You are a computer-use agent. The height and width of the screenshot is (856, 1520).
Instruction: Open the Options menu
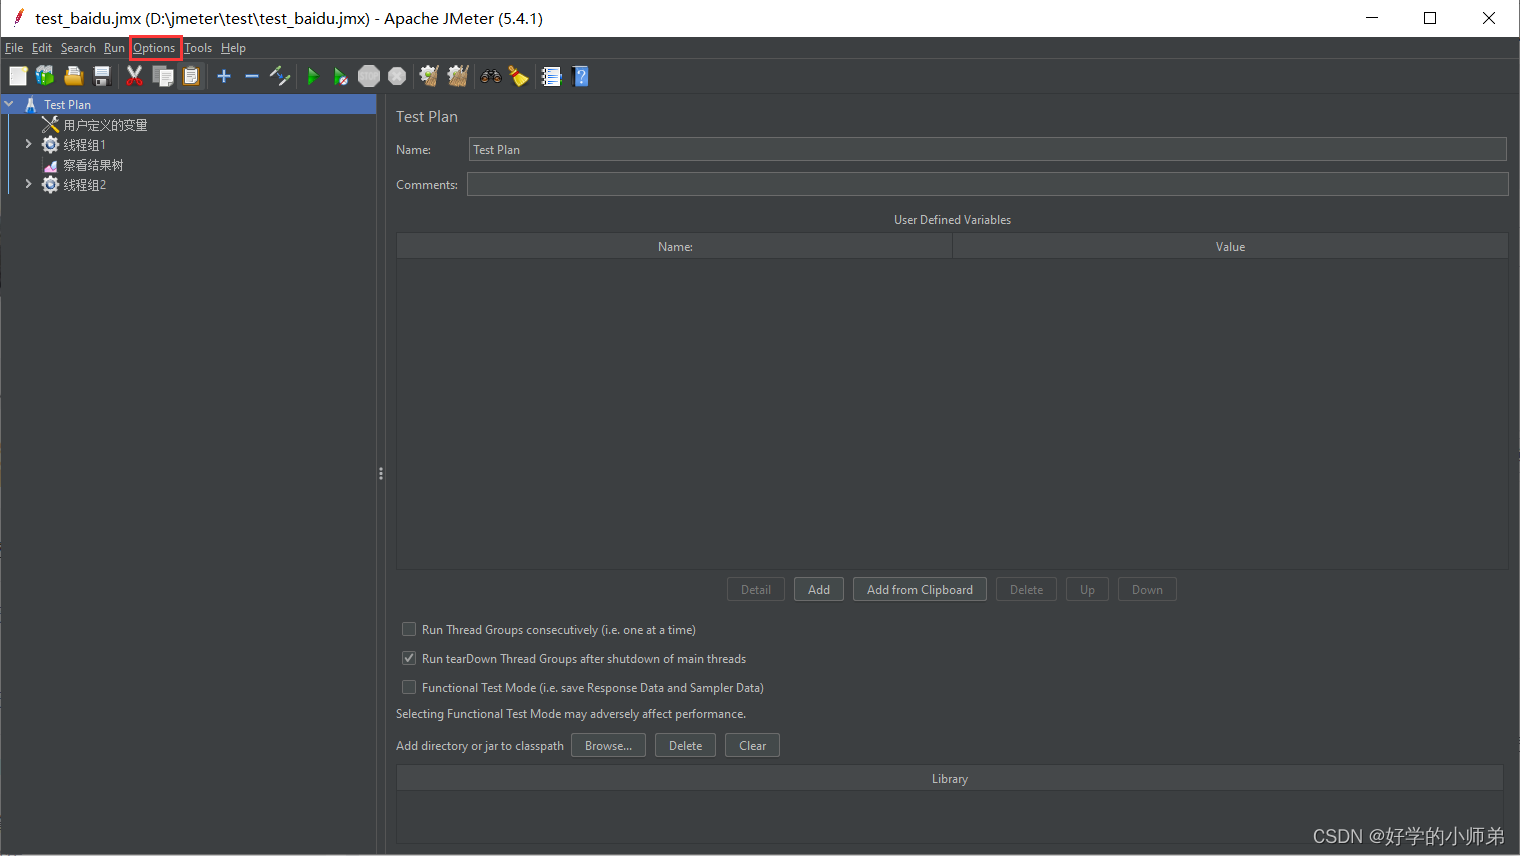[x=154, y=48]
